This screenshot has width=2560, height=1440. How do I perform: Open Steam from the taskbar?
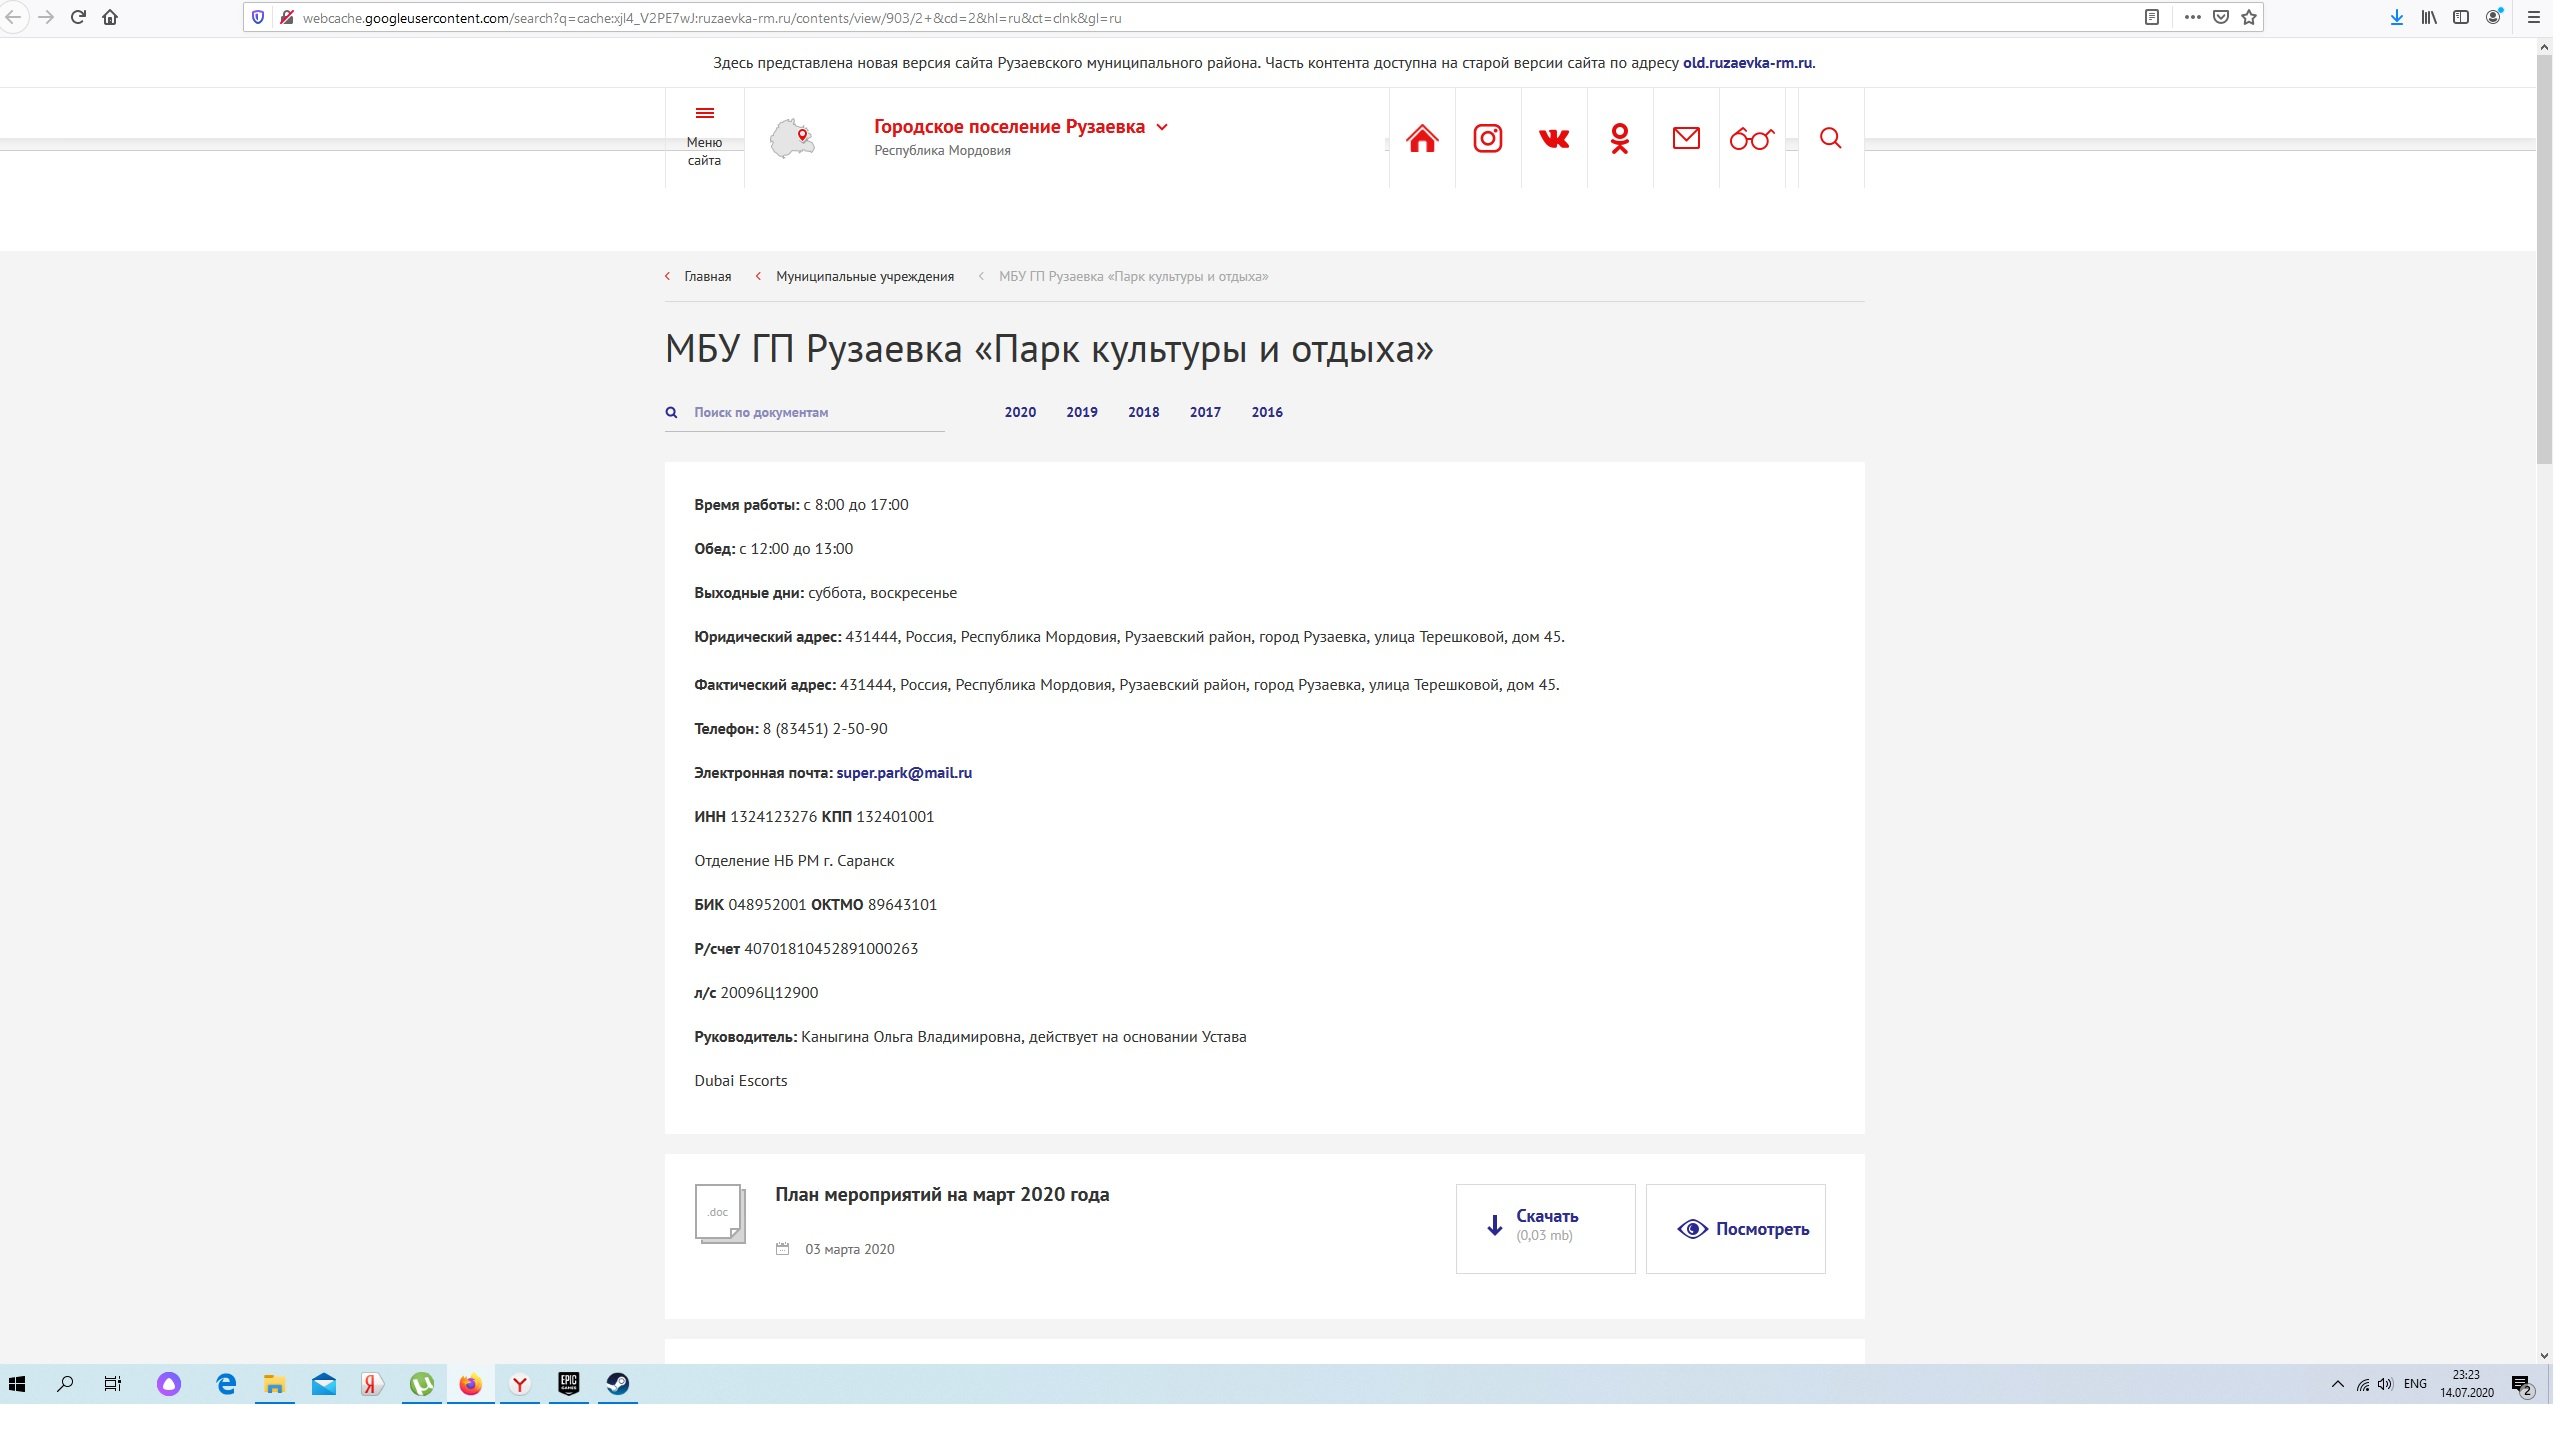618,1384
